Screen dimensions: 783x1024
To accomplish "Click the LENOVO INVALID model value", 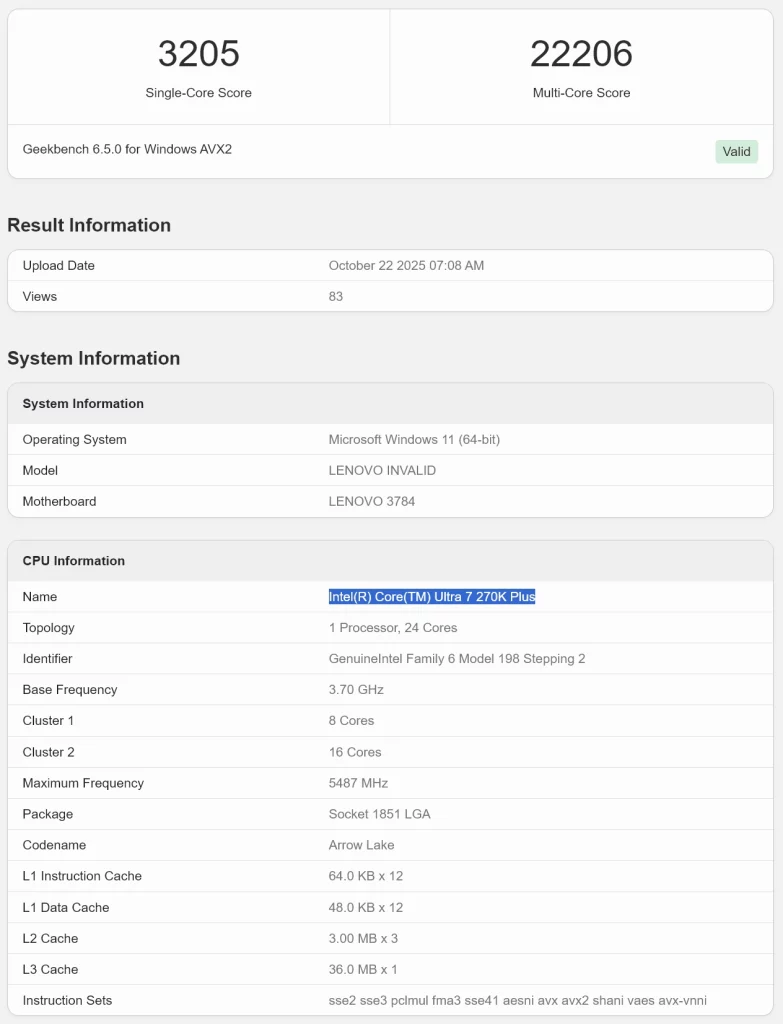I will pyautogui.click(x=382, y=471).
